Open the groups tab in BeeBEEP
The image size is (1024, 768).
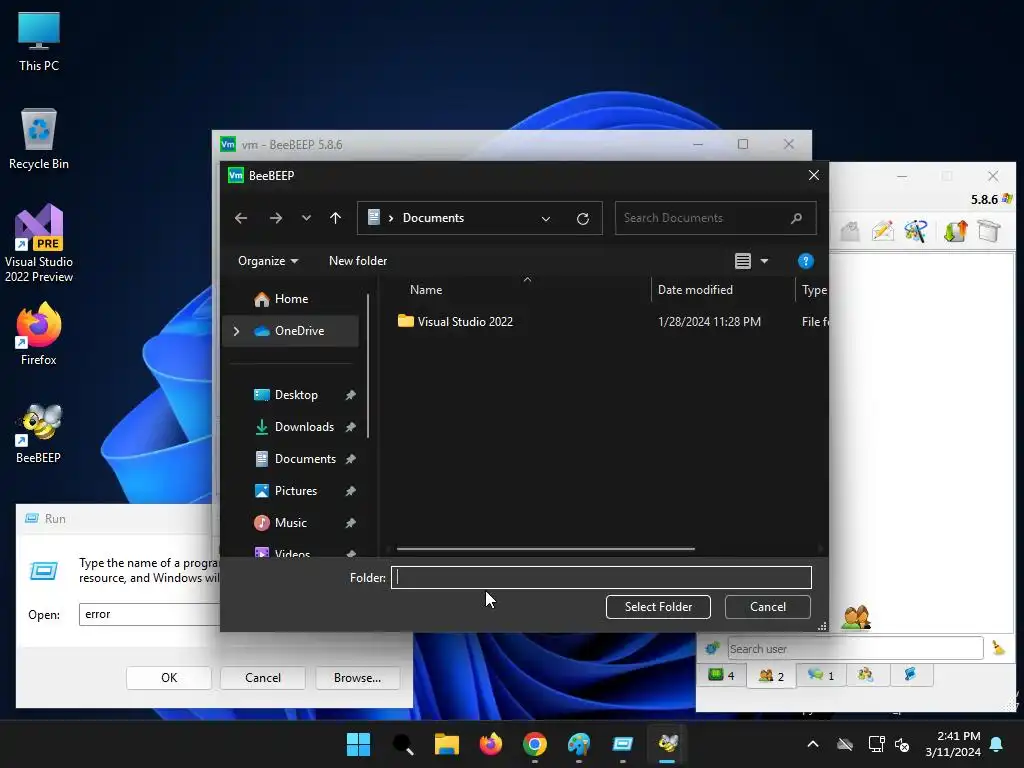[866, 675]
